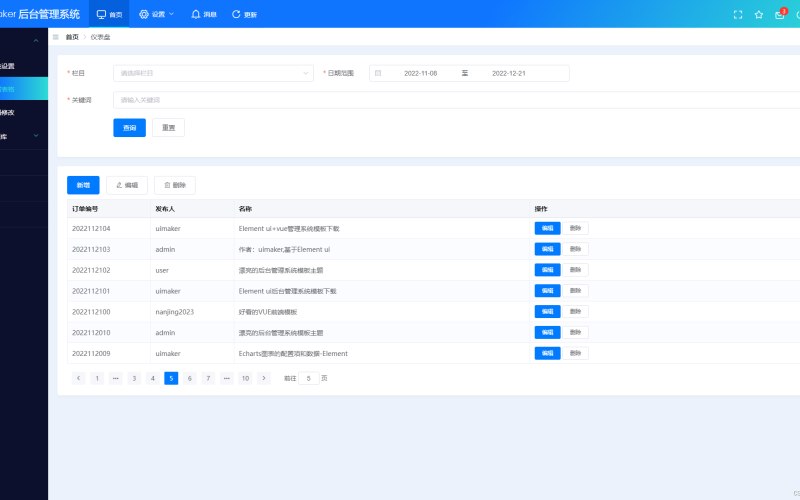Edit the row for order 2022112102
The image size is (800, 500).
point(547,270)
